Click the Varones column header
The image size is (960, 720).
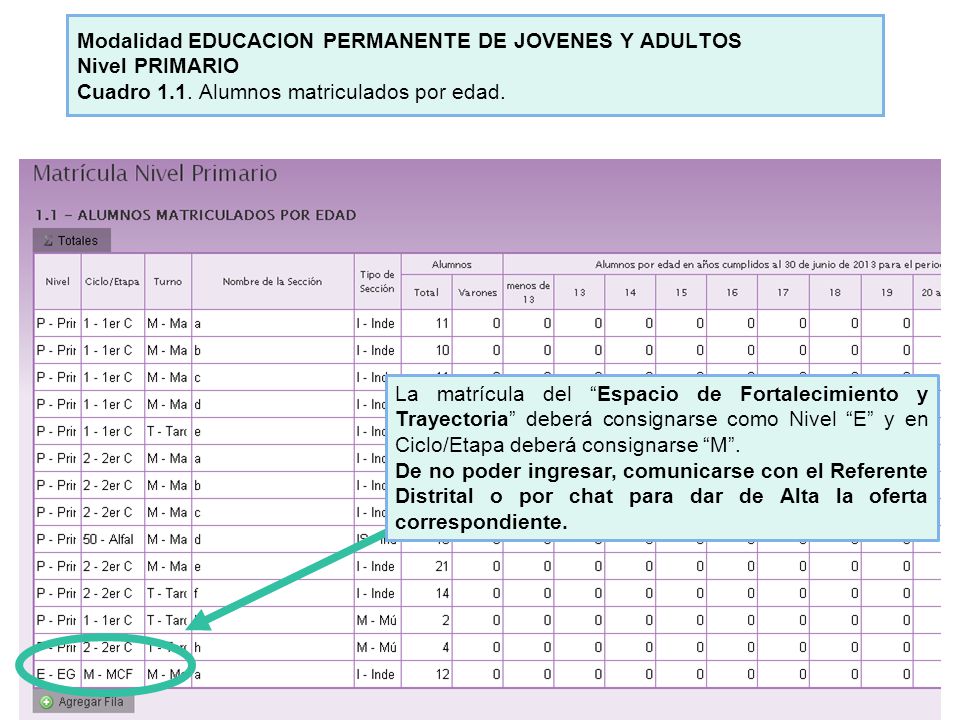[478, 293]
